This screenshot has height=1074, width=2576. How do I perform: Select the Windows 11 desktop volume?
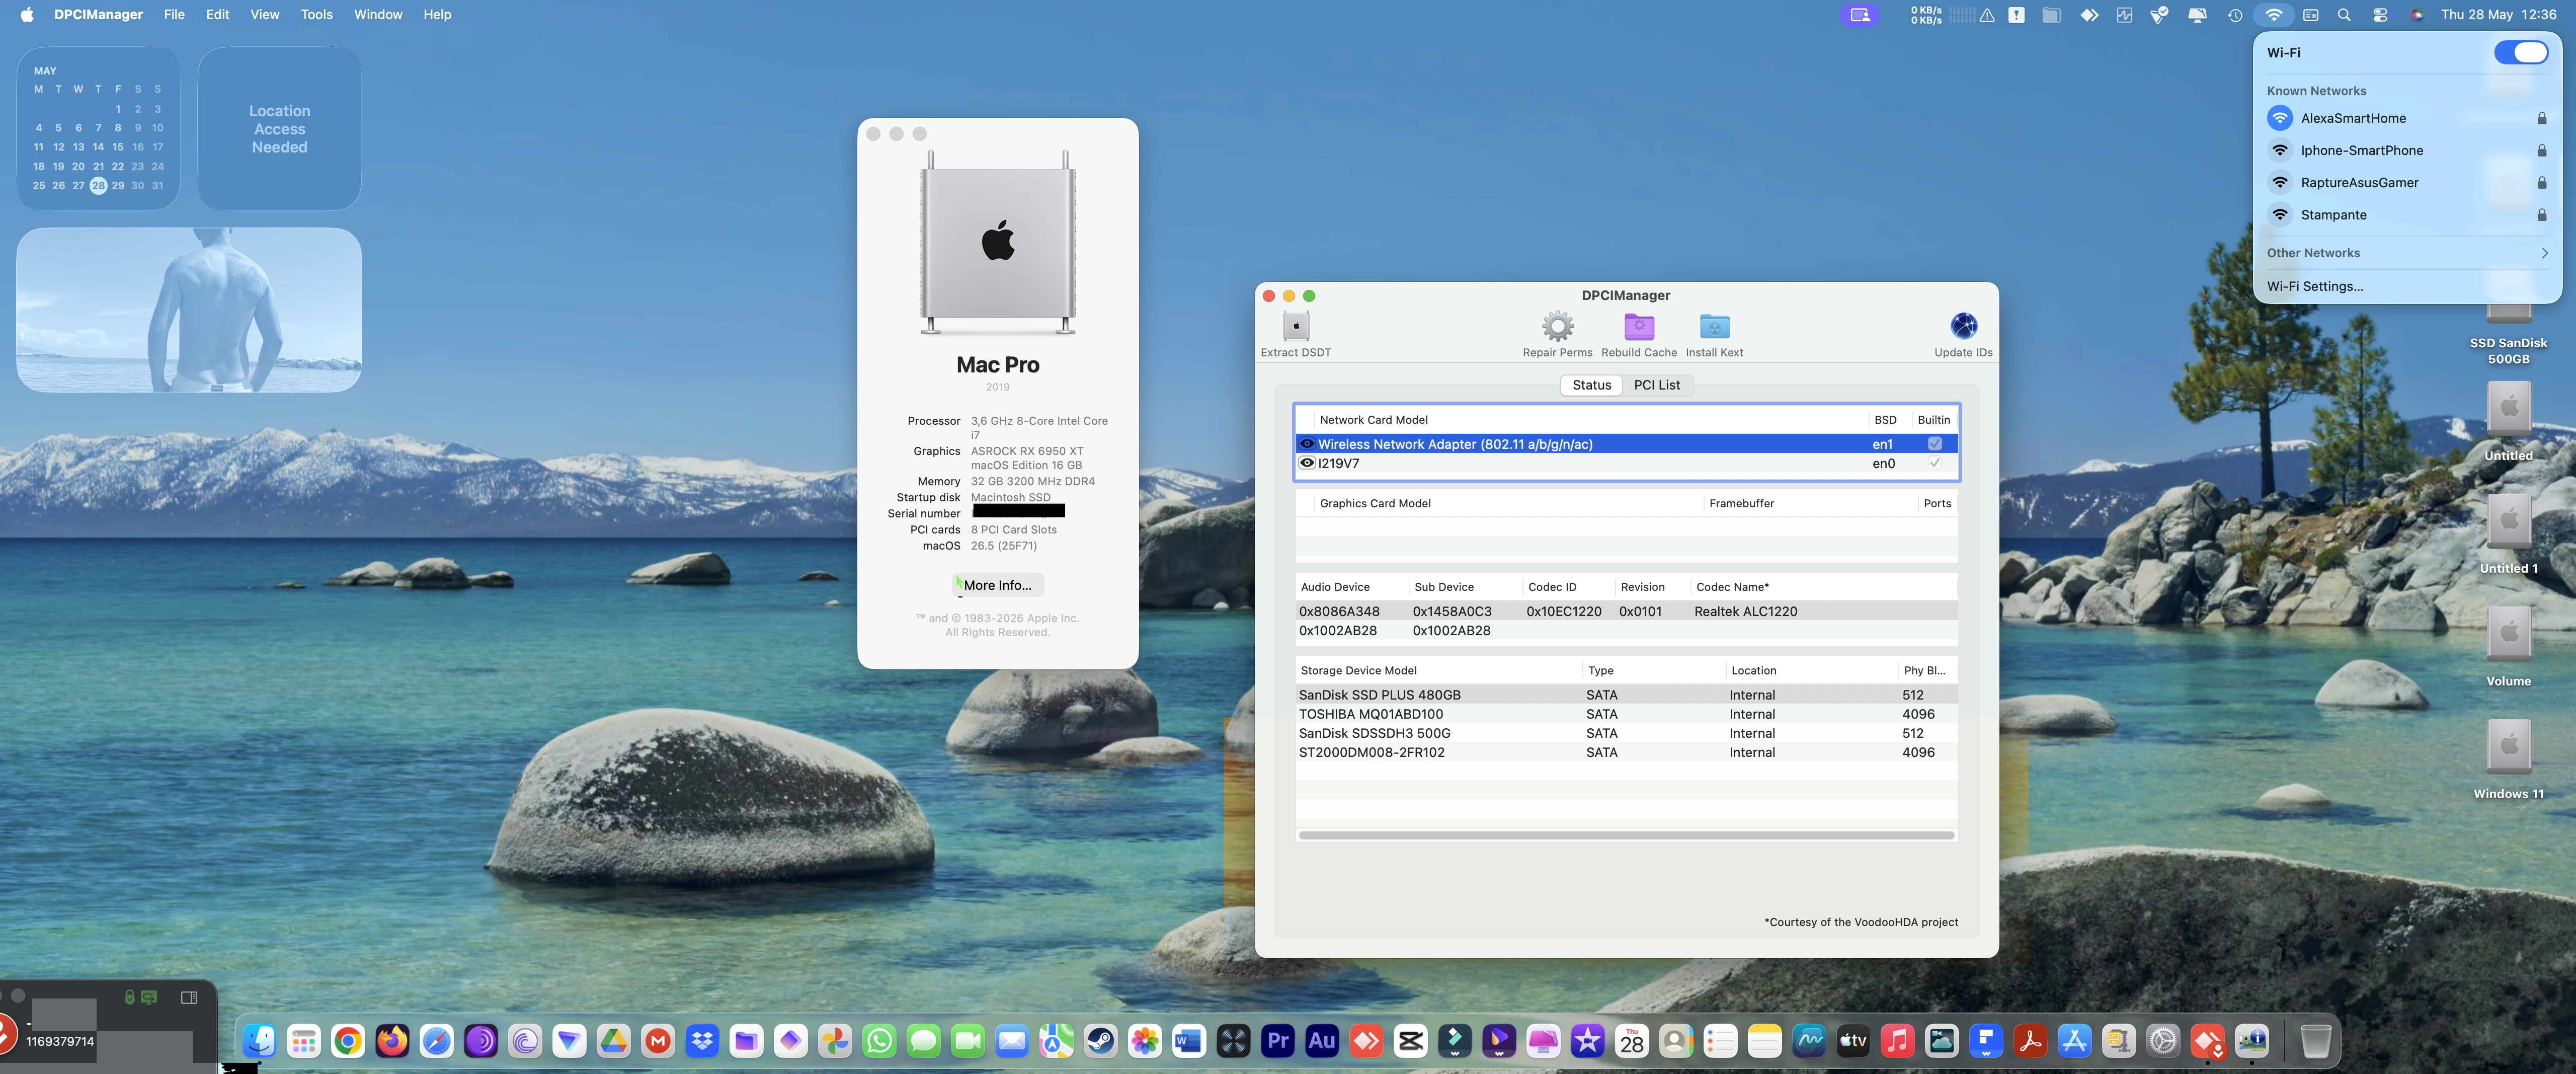[2508, 760]
